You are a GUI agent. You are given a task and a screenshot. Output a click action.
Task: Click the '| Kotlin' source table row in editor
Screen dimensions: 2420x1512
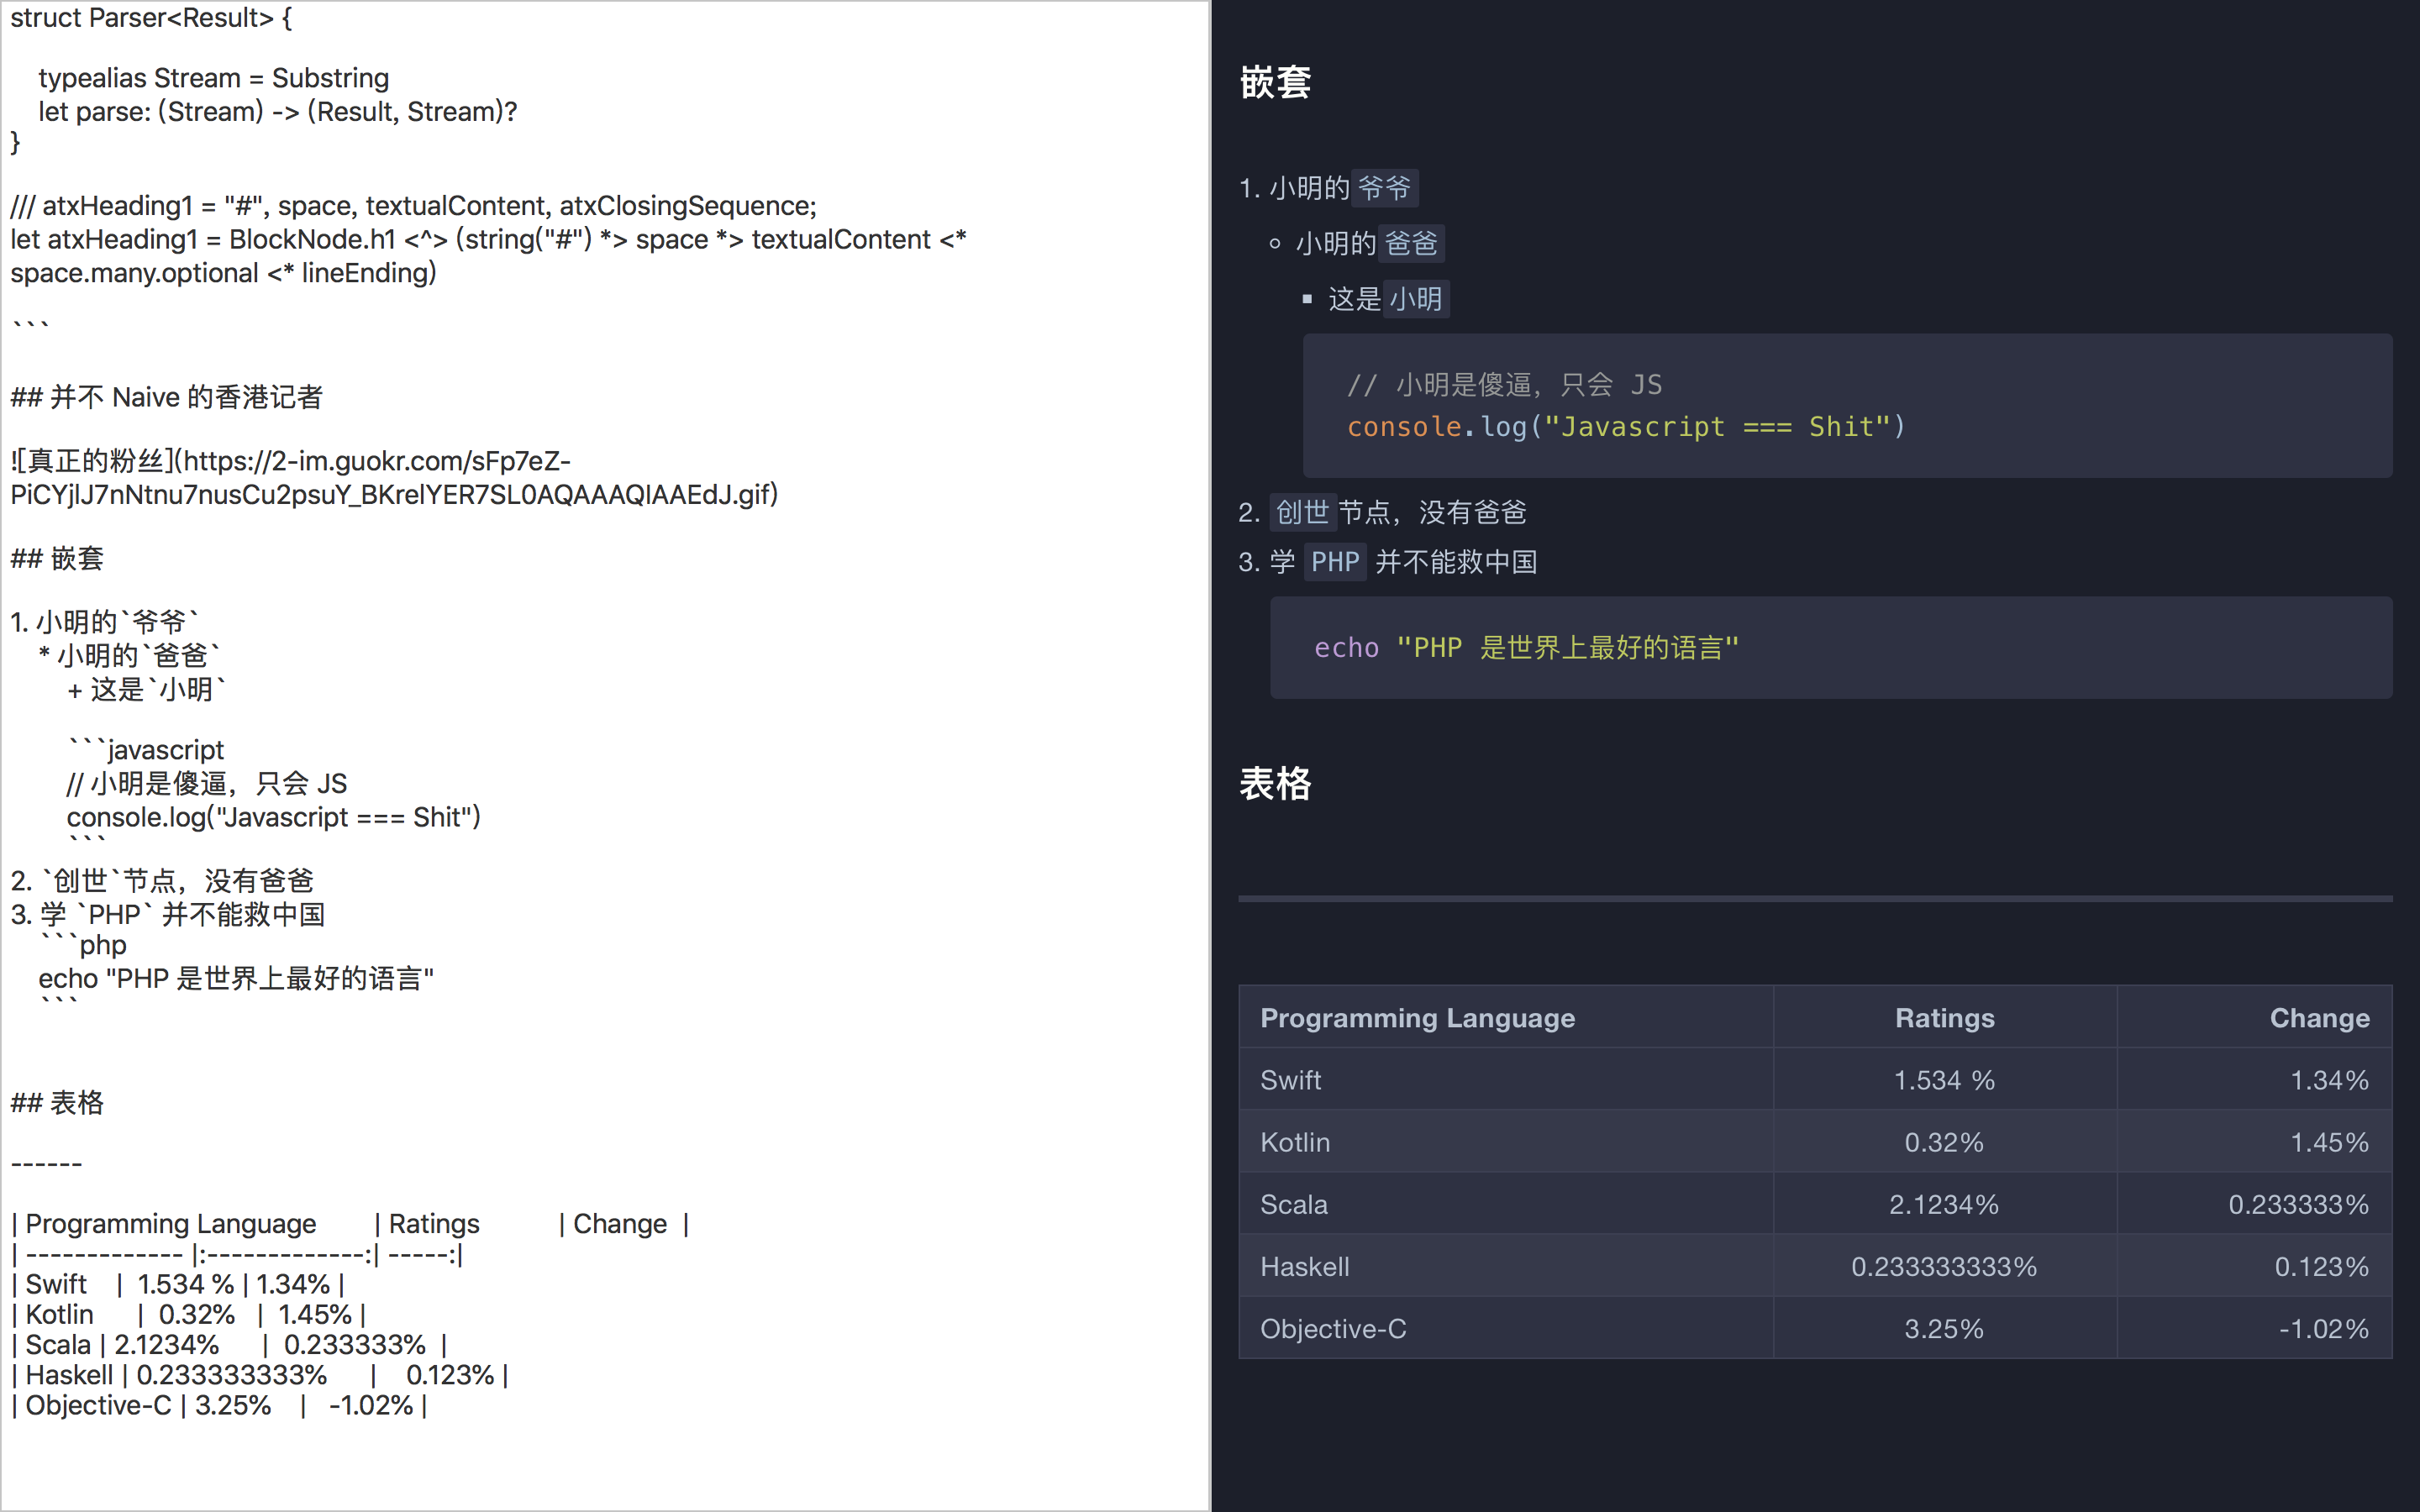[x=188, y=1314]
